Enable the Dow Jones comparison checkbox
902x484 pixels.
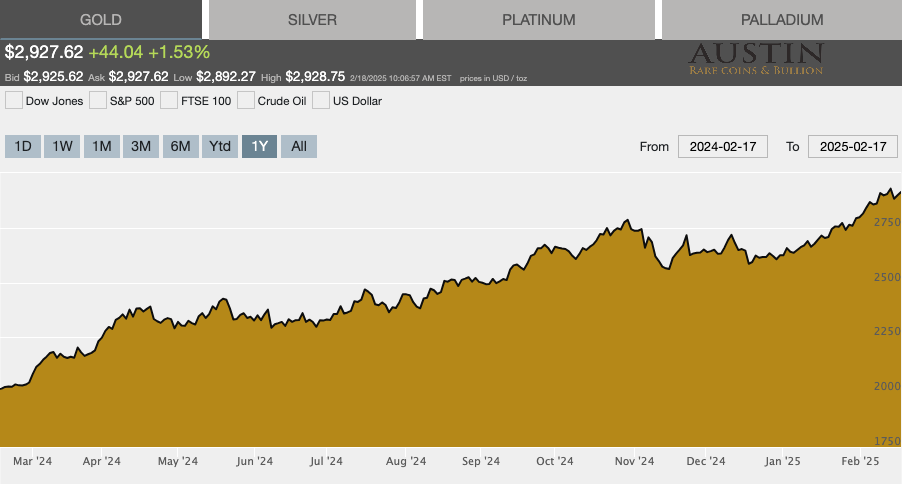[x=14, y=100]
